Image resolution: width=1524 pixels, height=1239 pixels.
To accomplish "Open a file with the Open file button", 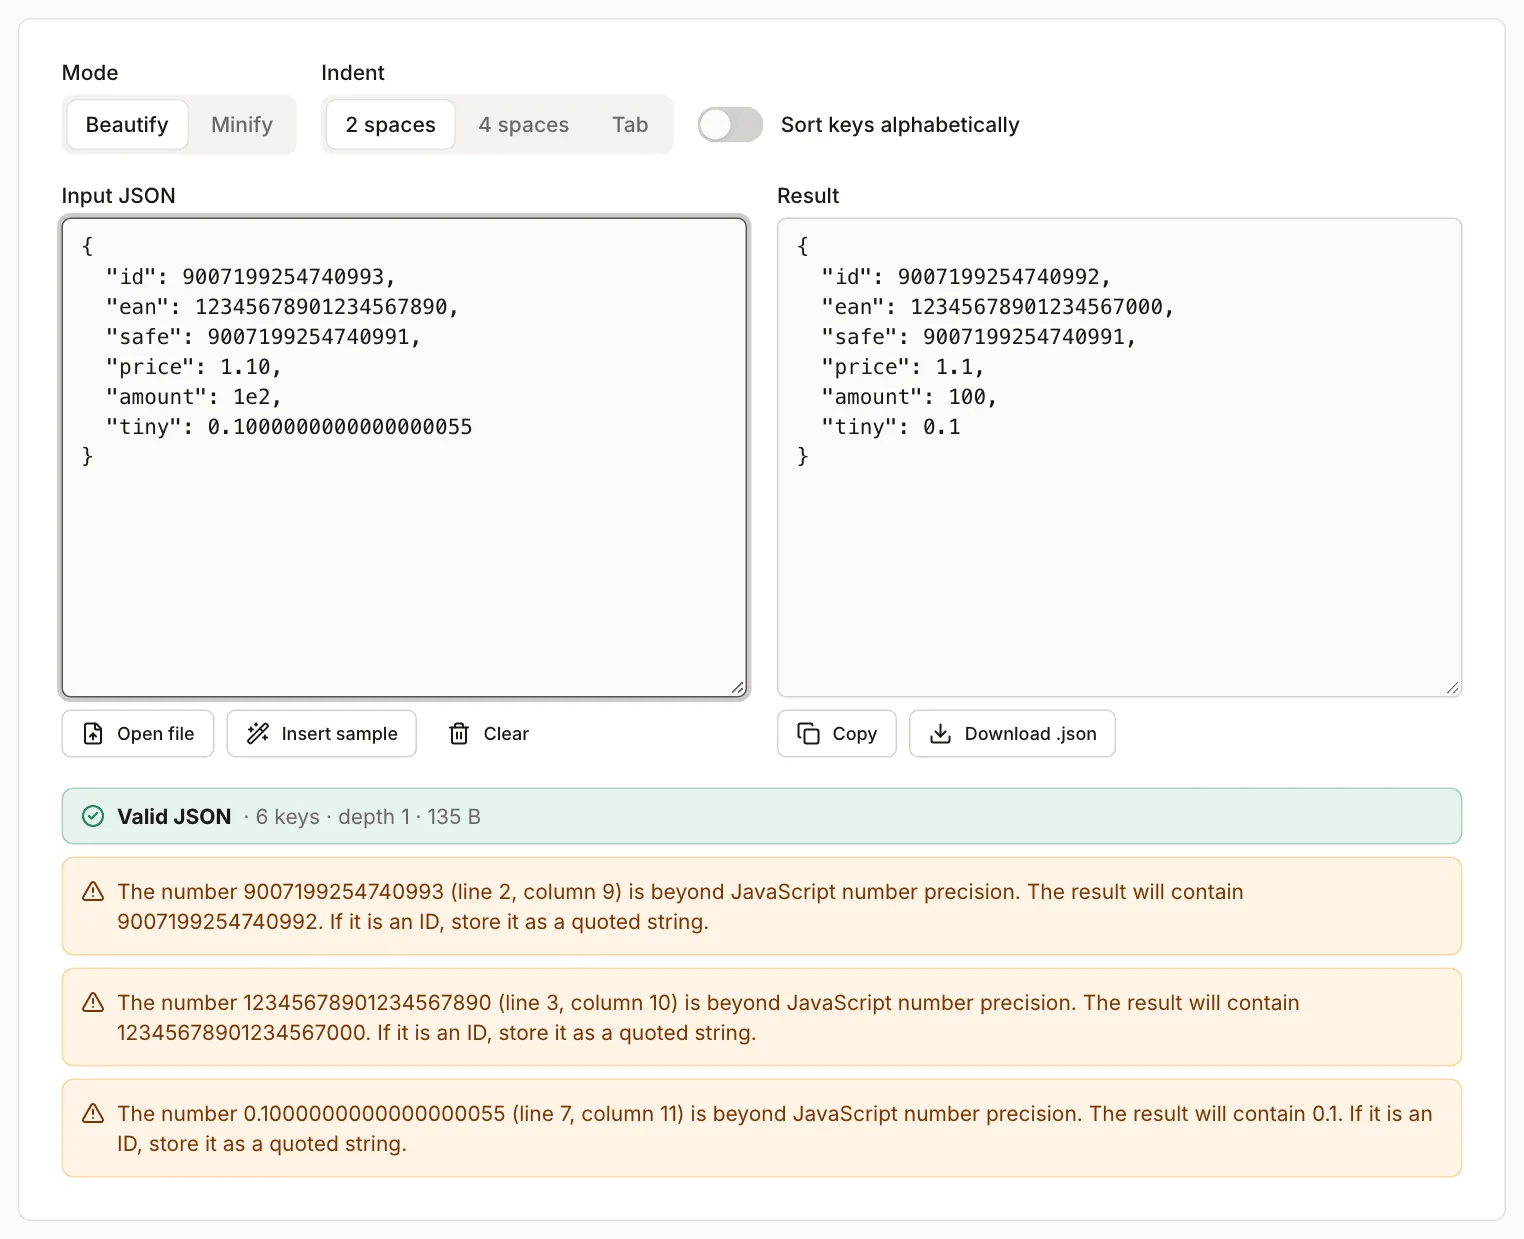I will pos(138,734).
